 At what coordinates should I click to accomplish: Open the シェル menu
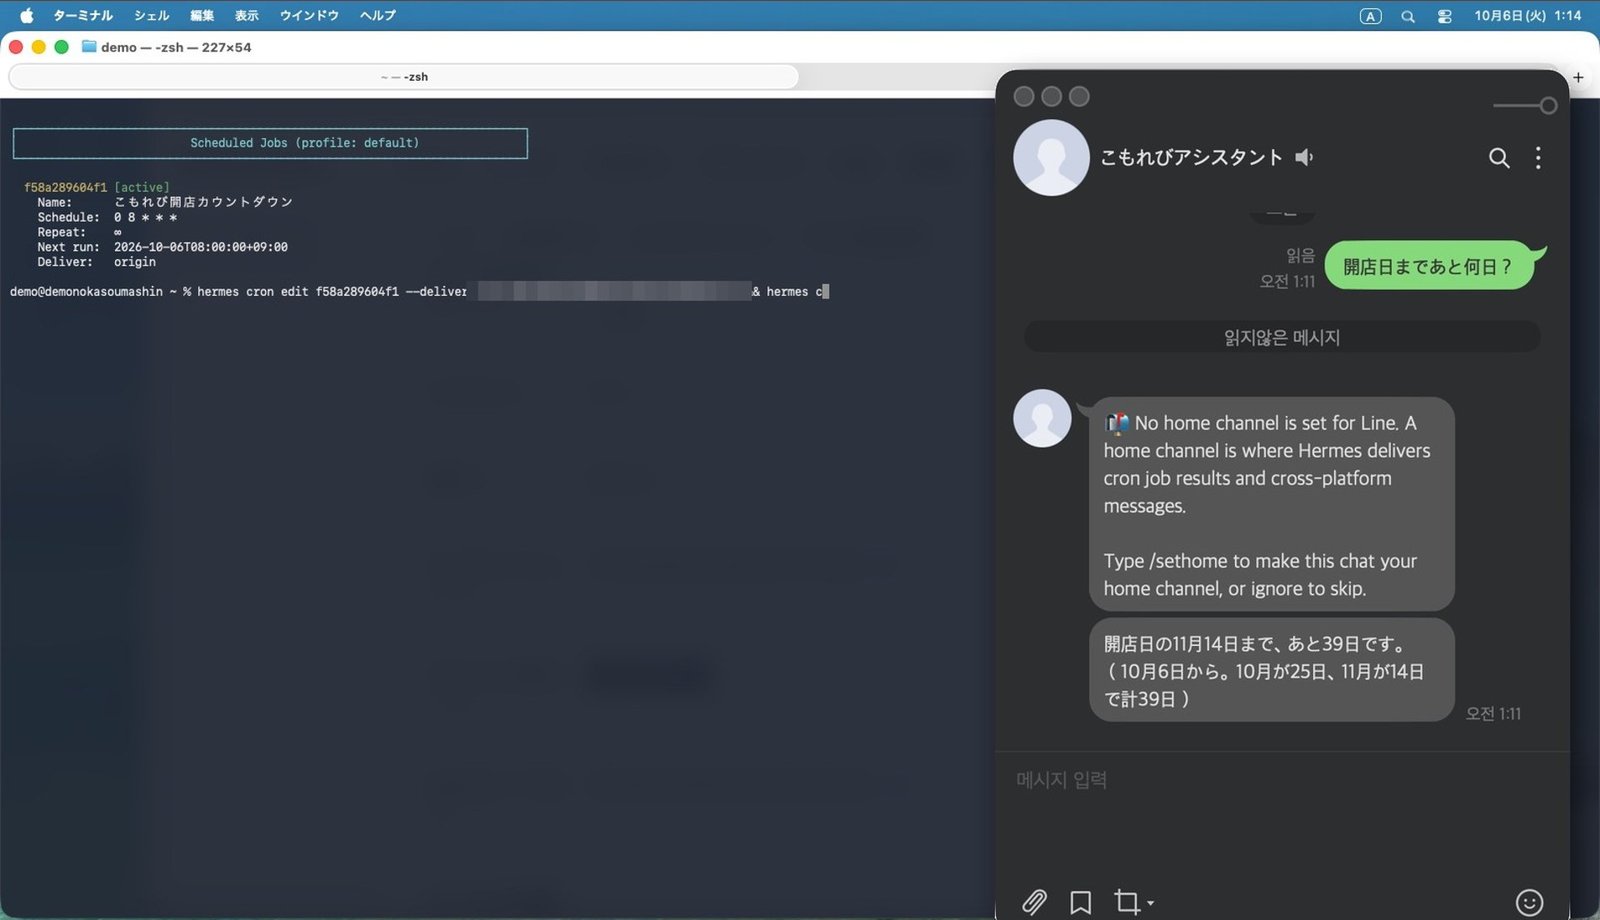coord(152,15)
